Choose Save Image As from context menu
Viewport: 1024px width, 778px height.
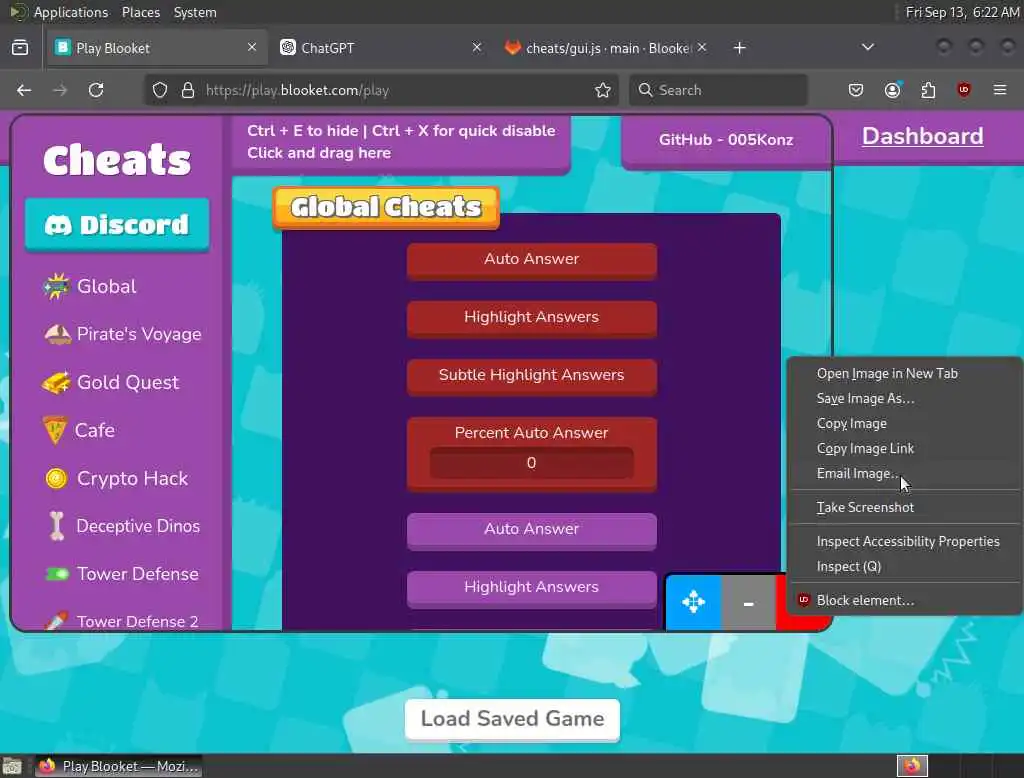pyautogui.click(x=904, y=398)
